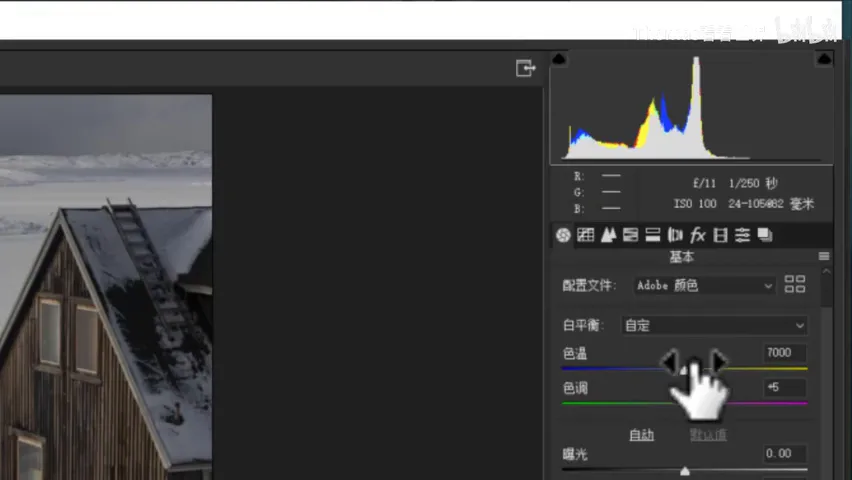Viewport: 852px width, 480px height.
Task: Click the 曝光 exposure slider handle
Action: pyautogui.click(x=685, y=471)
